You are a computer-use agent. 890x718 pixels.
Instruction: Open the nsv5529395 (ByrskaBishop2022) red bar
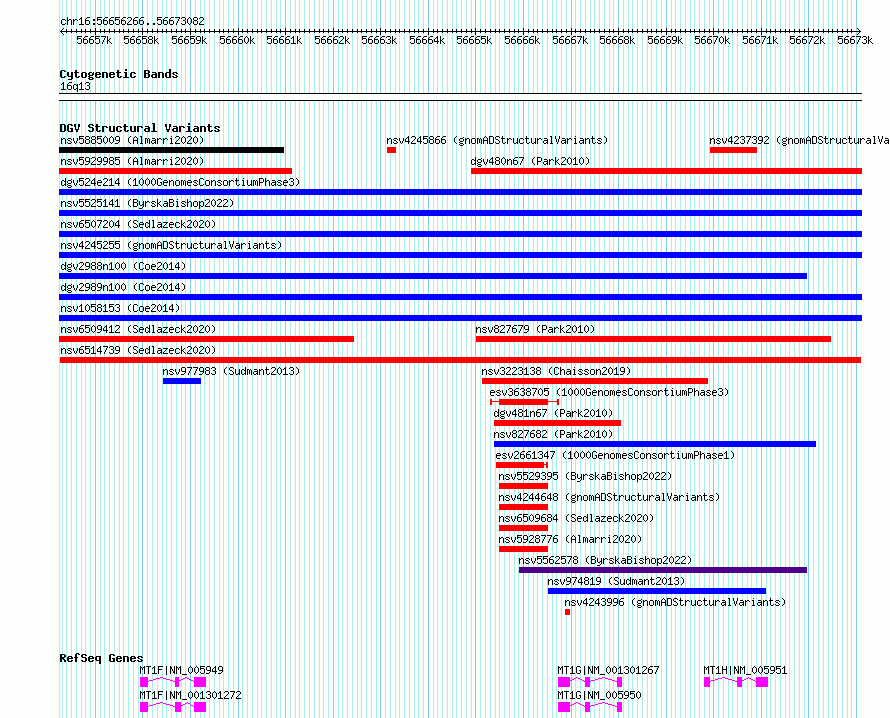(x=523, y=486)
